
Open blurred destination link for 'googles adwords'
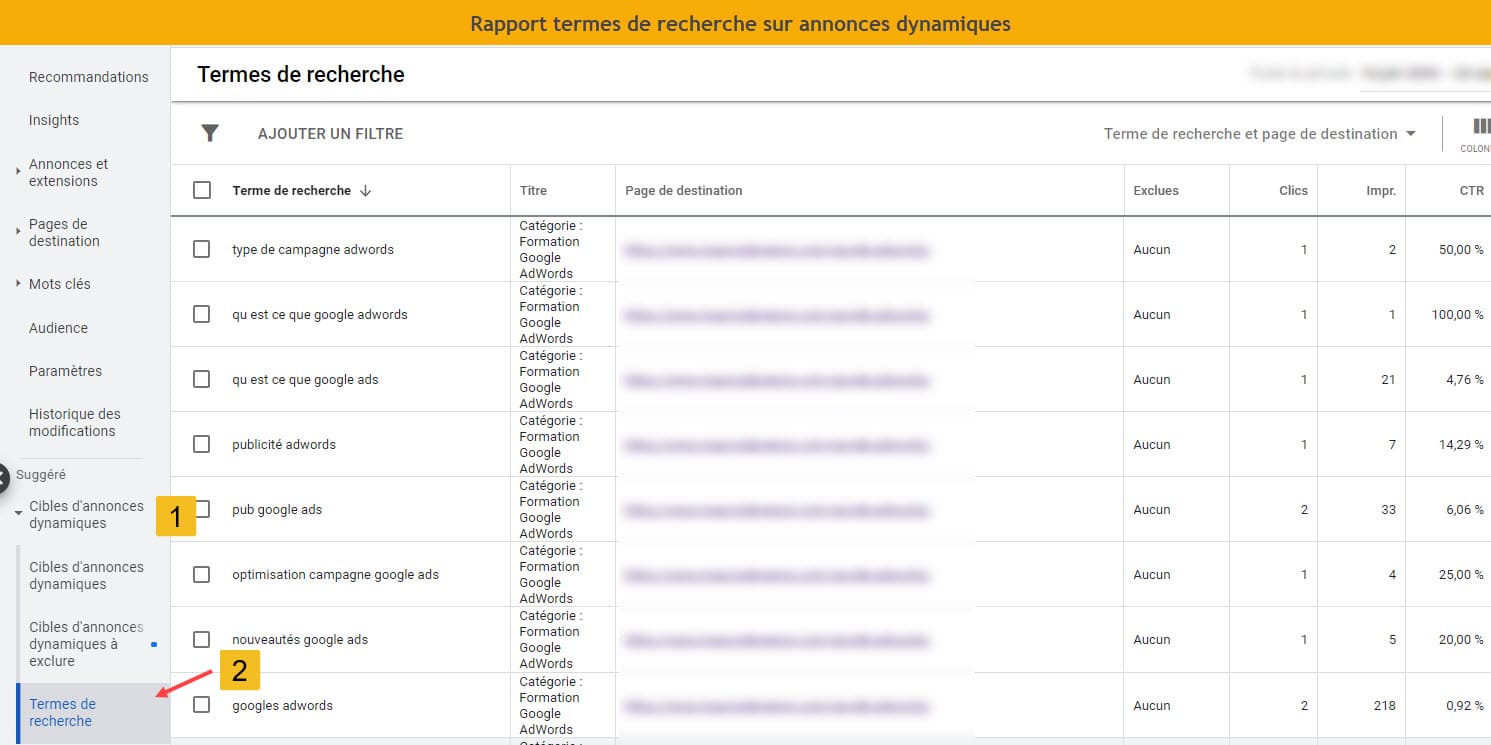(777, 706)
